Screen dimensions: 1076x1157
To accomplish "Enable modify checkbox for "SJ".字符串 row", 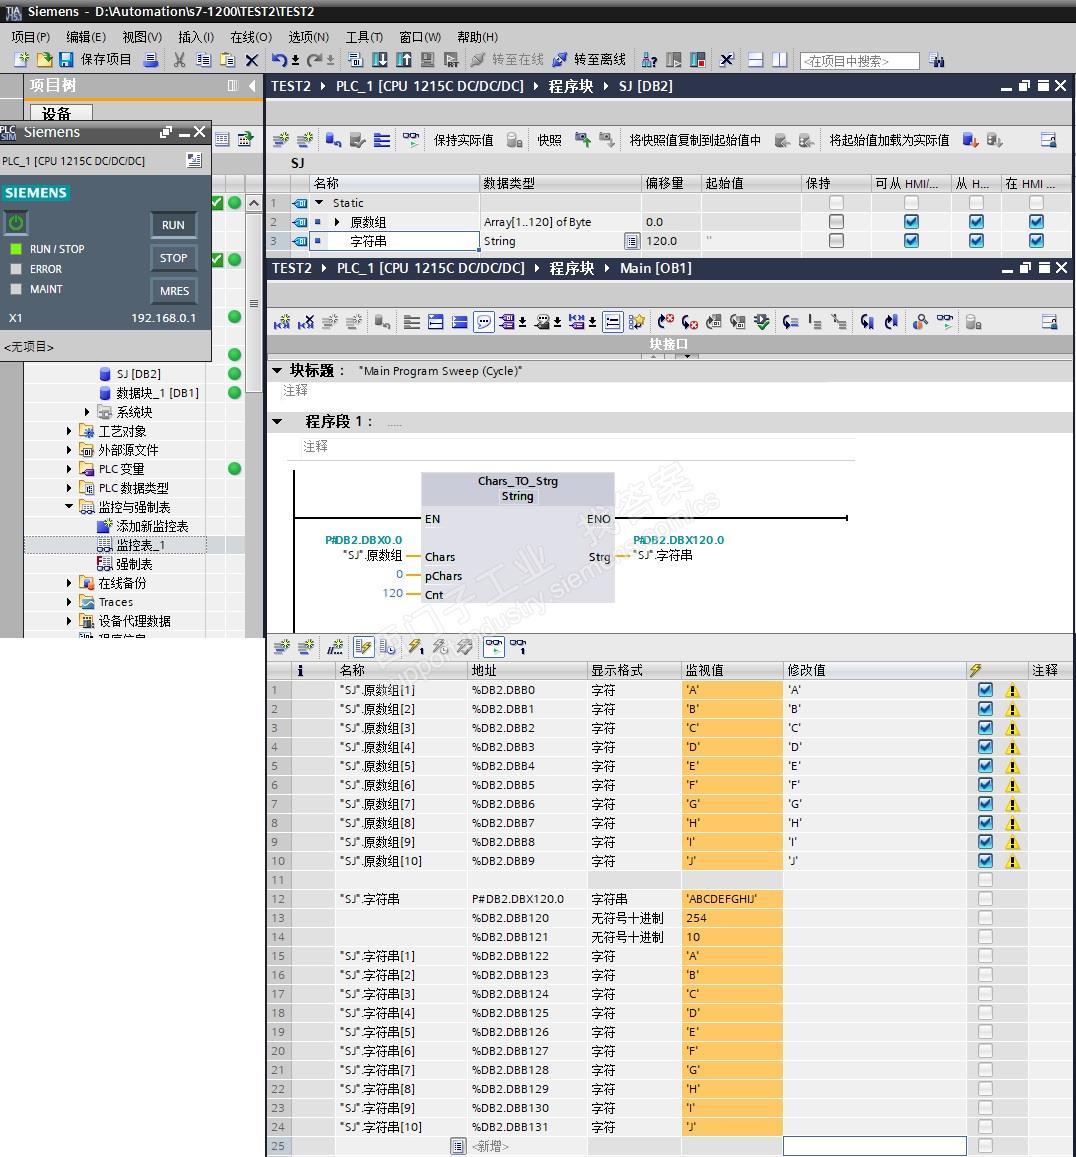I will (x=985, y=899).
